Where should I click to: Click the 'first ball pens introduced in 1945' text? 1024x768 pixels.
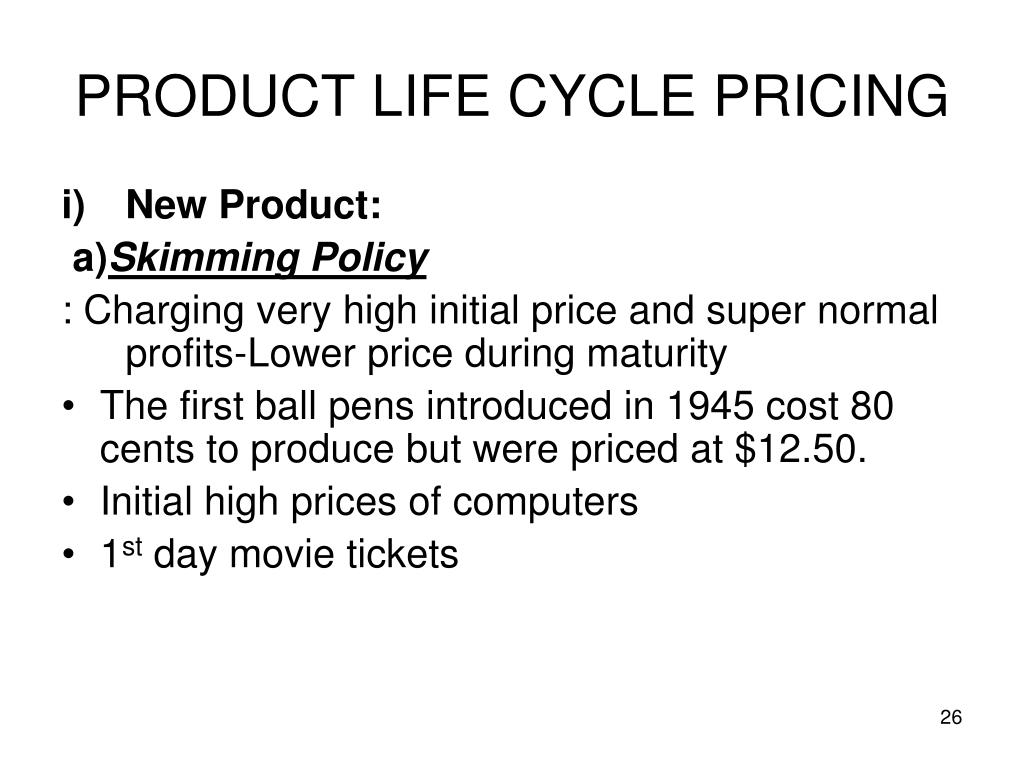466,405
